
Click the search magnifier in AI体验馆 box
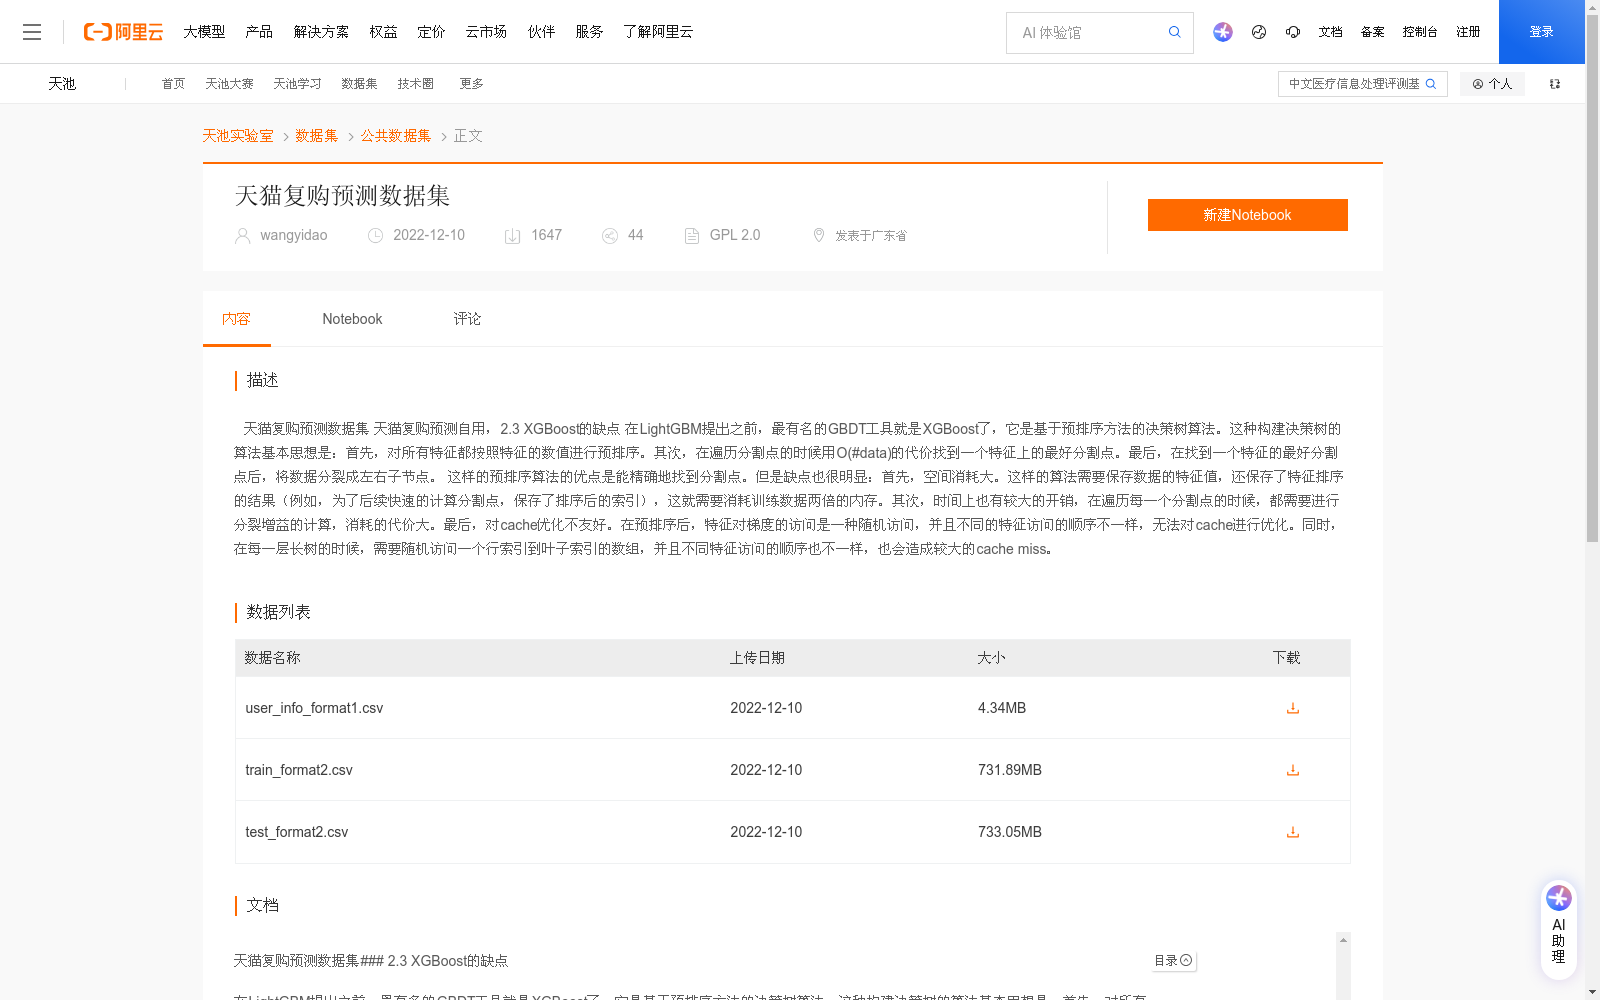[x=1174, y=32]
